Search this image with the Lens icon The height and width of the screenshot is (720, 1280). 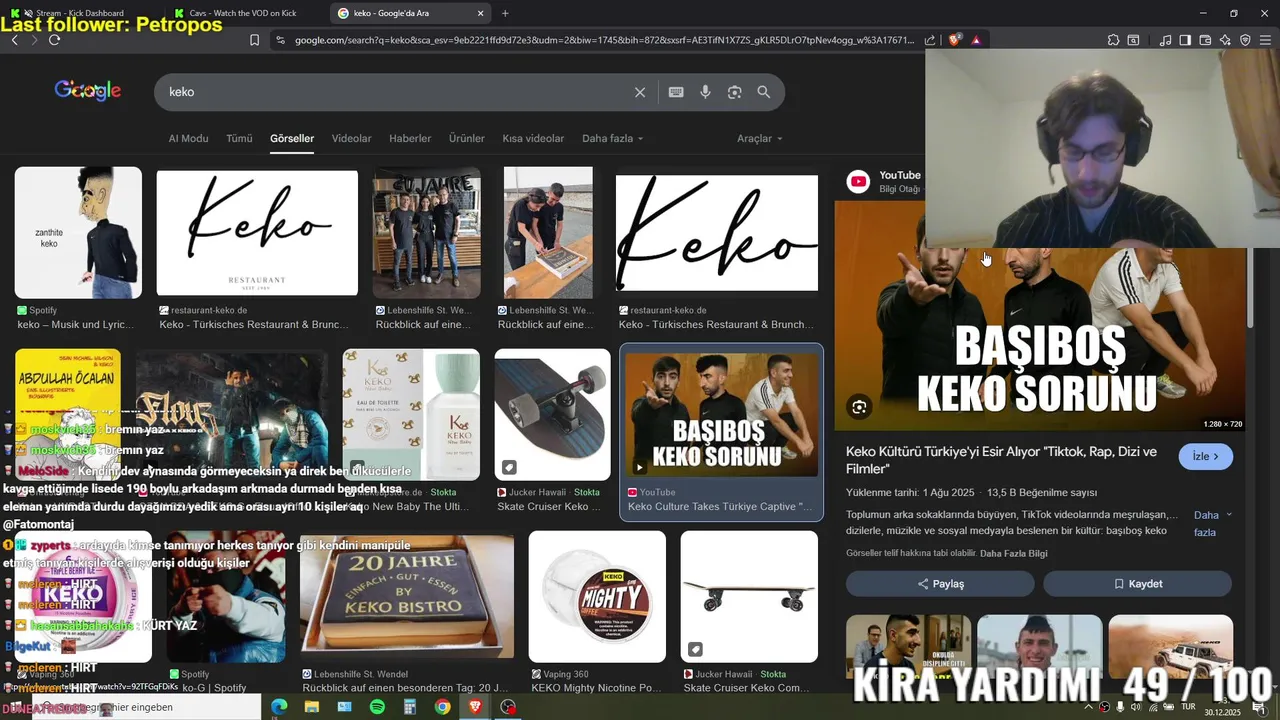point(859,407)
